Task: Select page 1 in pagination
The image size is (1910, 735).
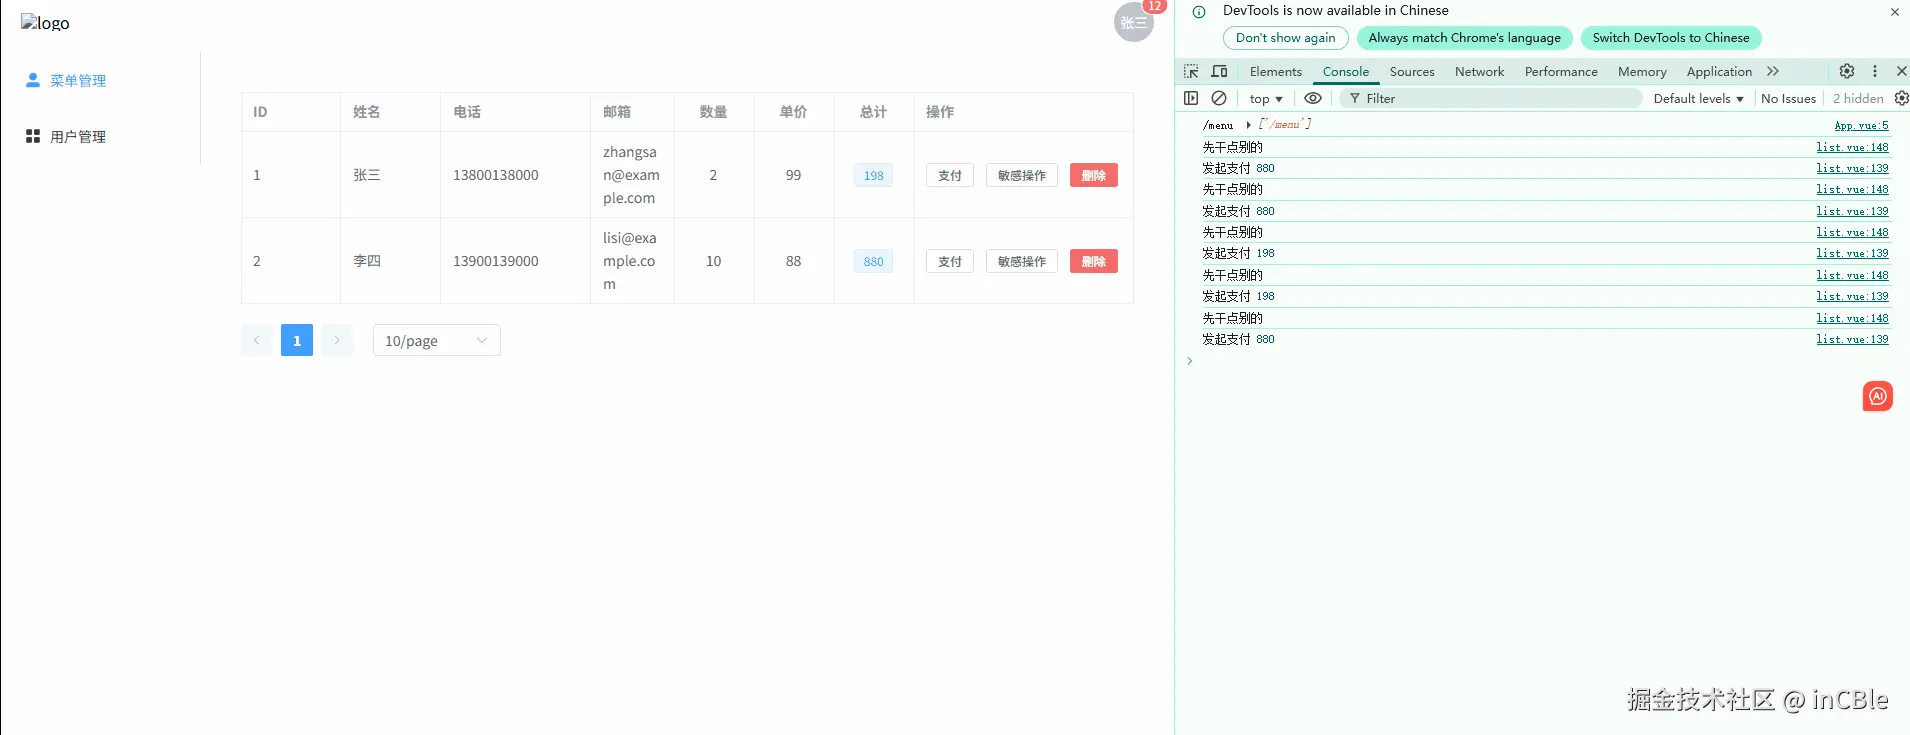Action: 297,340
